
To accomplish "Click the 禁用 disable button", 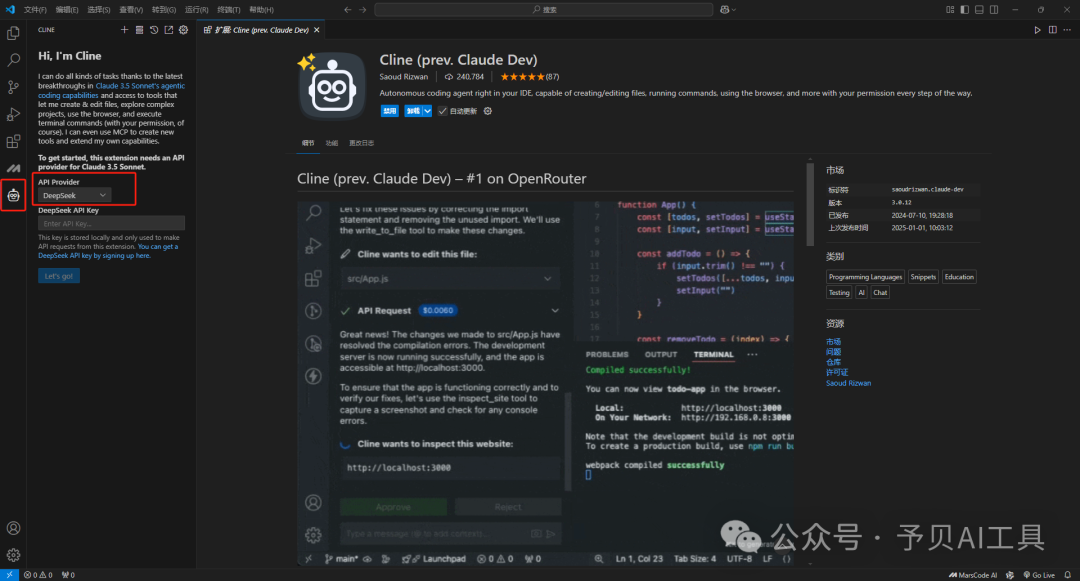I will (x=390, y=111).
